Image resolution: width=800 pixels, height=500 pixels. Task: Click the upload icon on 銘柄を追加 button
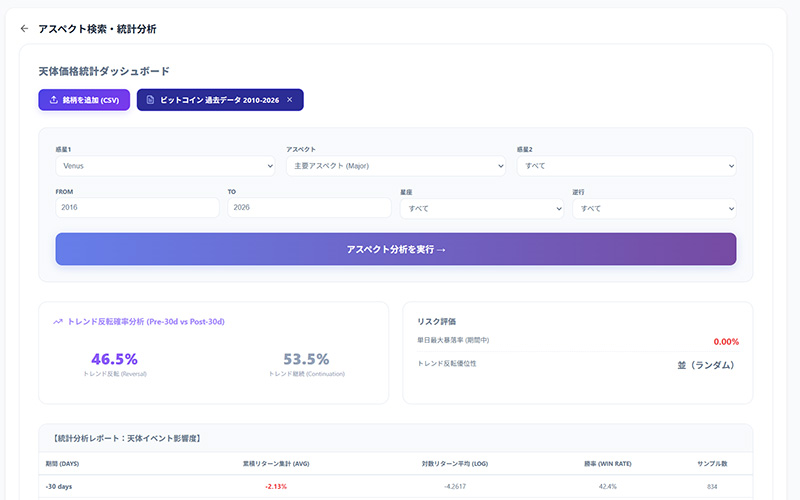point(52,100)
